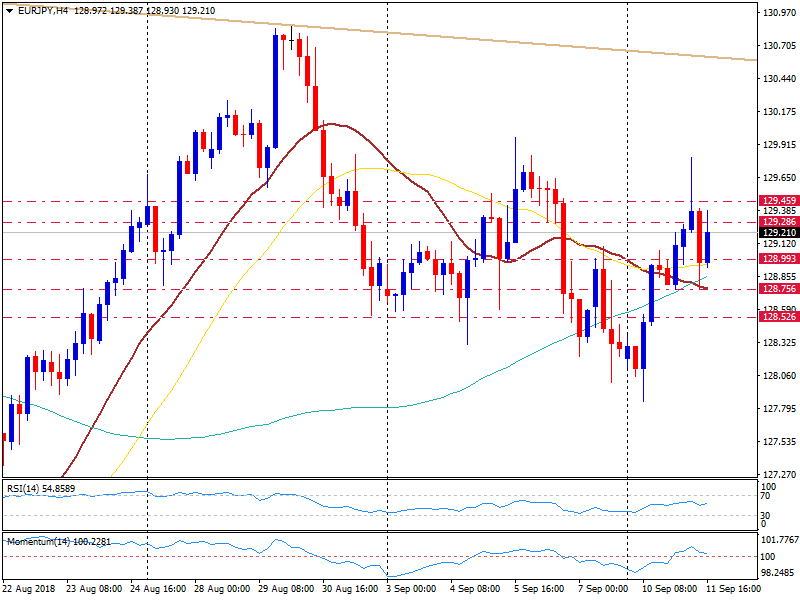Image resolution: width=800 pixels, height=600 pixels.
Task: Click the 22 Aug 2018 date label
Action: [28, 590]
